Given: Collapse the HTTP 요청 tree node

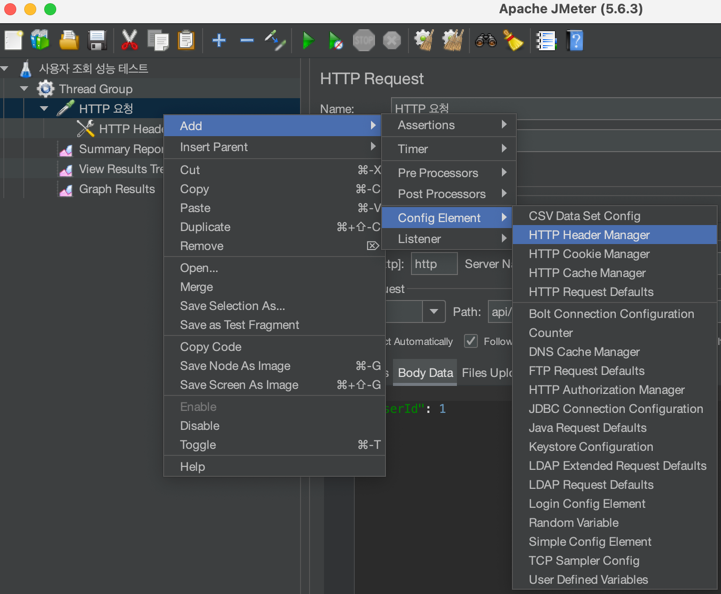Looking at the screenshot, I should point(44,109).
